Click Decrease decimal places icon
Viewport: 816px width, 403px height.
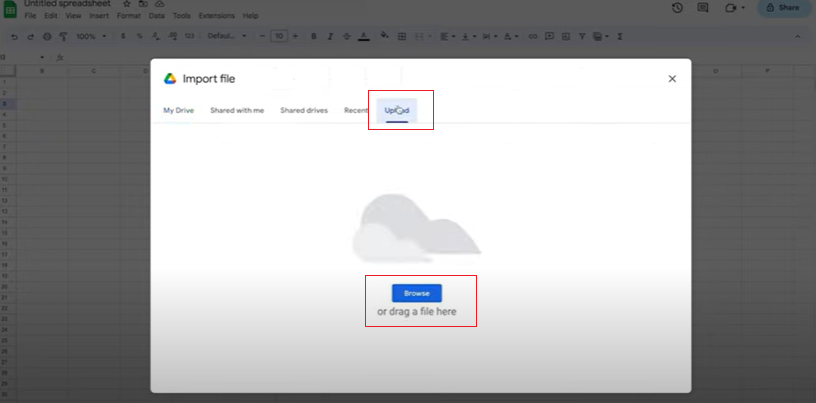coord(156,36)
